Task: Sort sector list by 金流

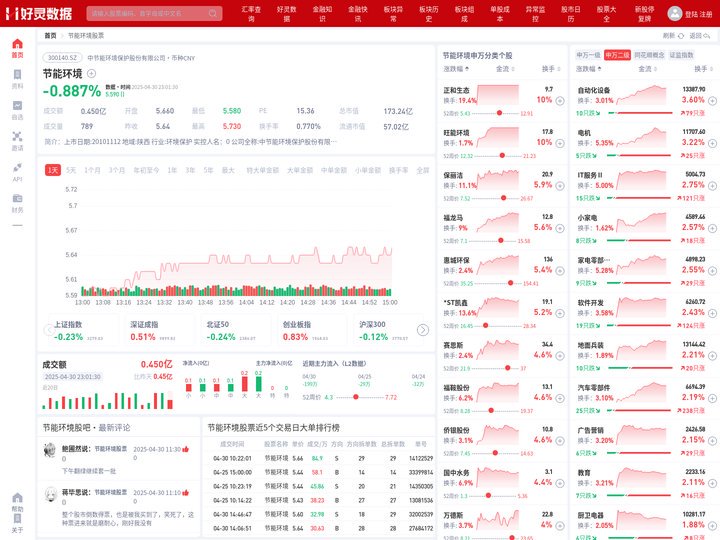Action: coord(647,69)
